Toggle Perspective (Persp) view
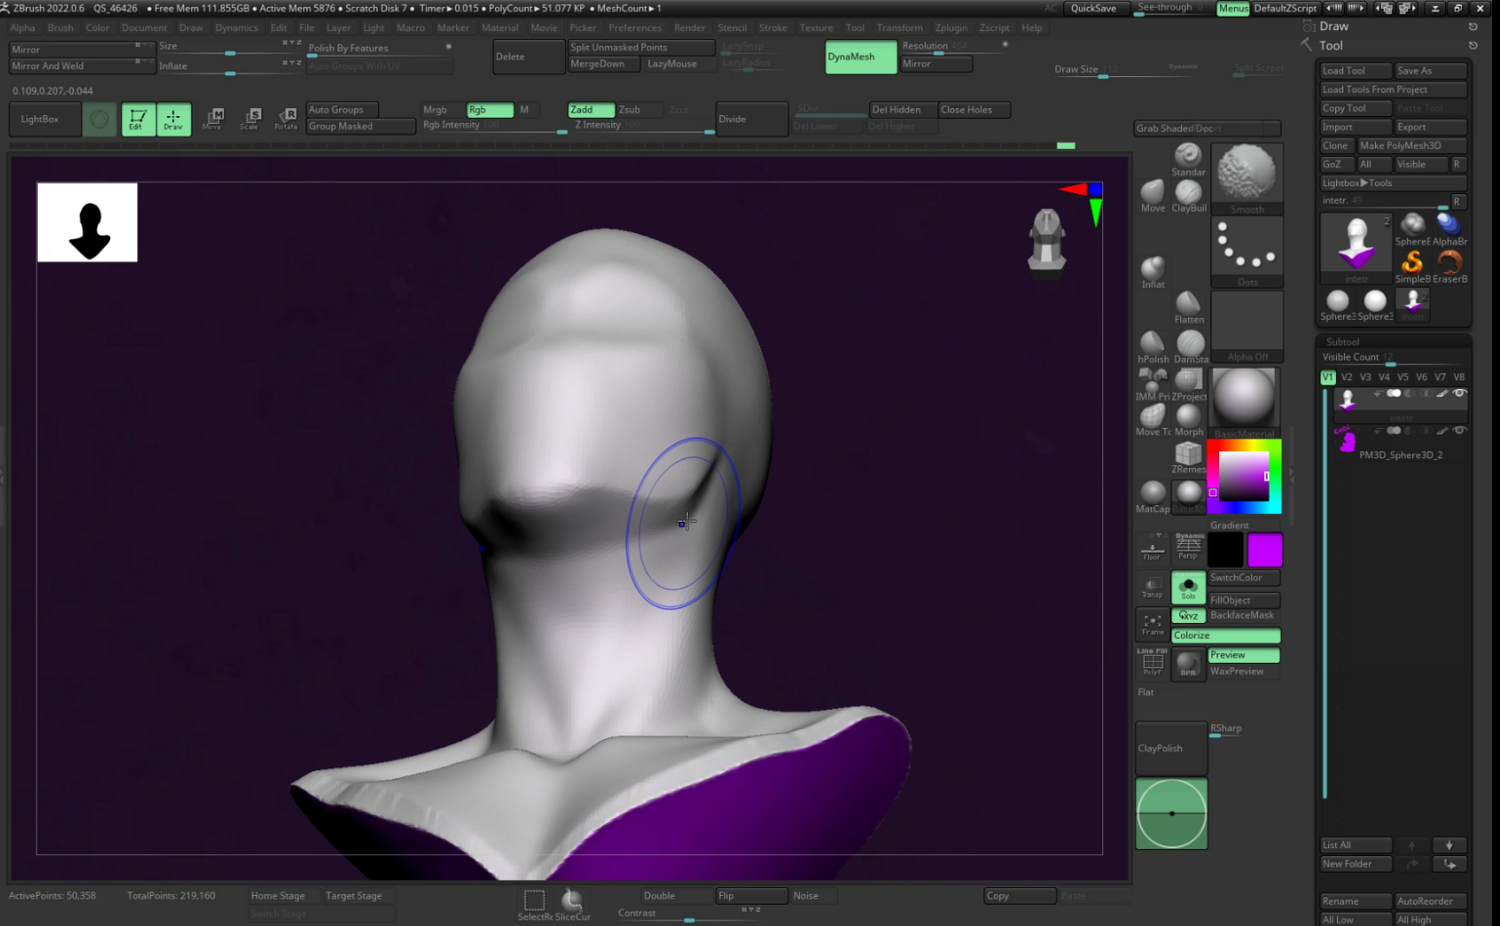The image size is (1500, 926). (x=1188, y=547)
